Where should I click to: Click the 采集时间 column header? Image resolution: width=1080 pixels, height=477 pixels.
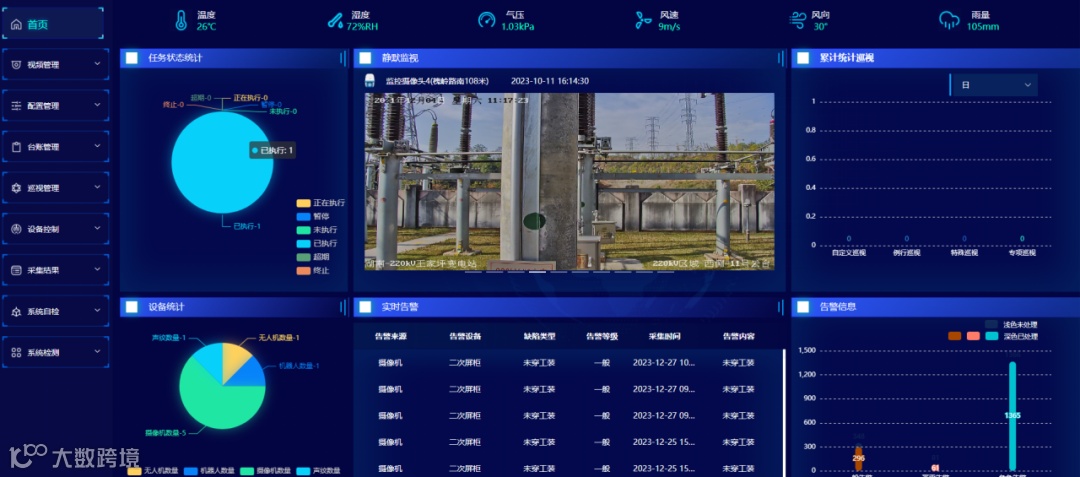pyautogui.click(x=665, y=337)
